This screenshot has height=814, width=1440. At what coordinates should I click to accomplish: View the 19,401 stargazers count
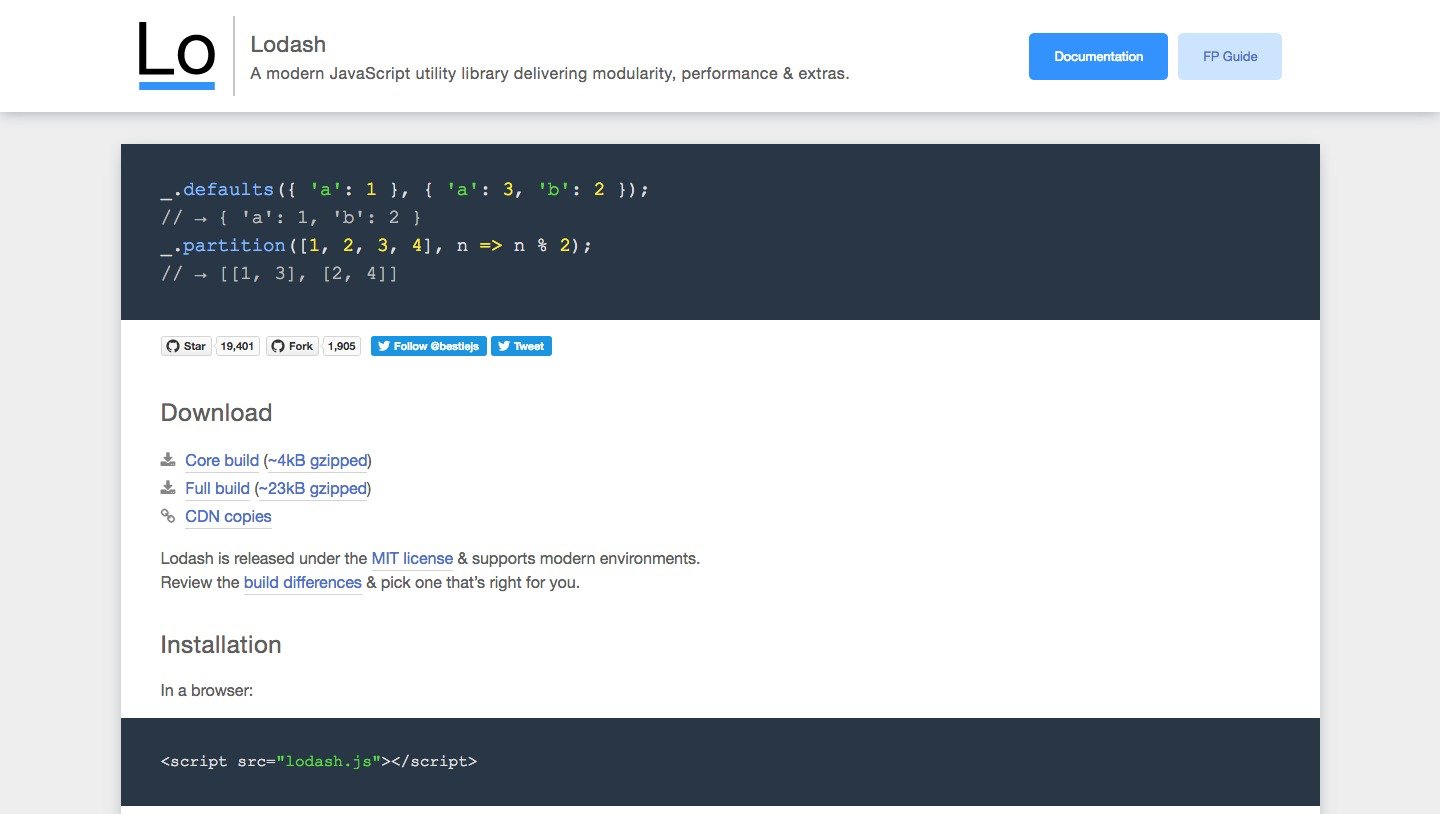pyautogui.click(x=237, y=346)
